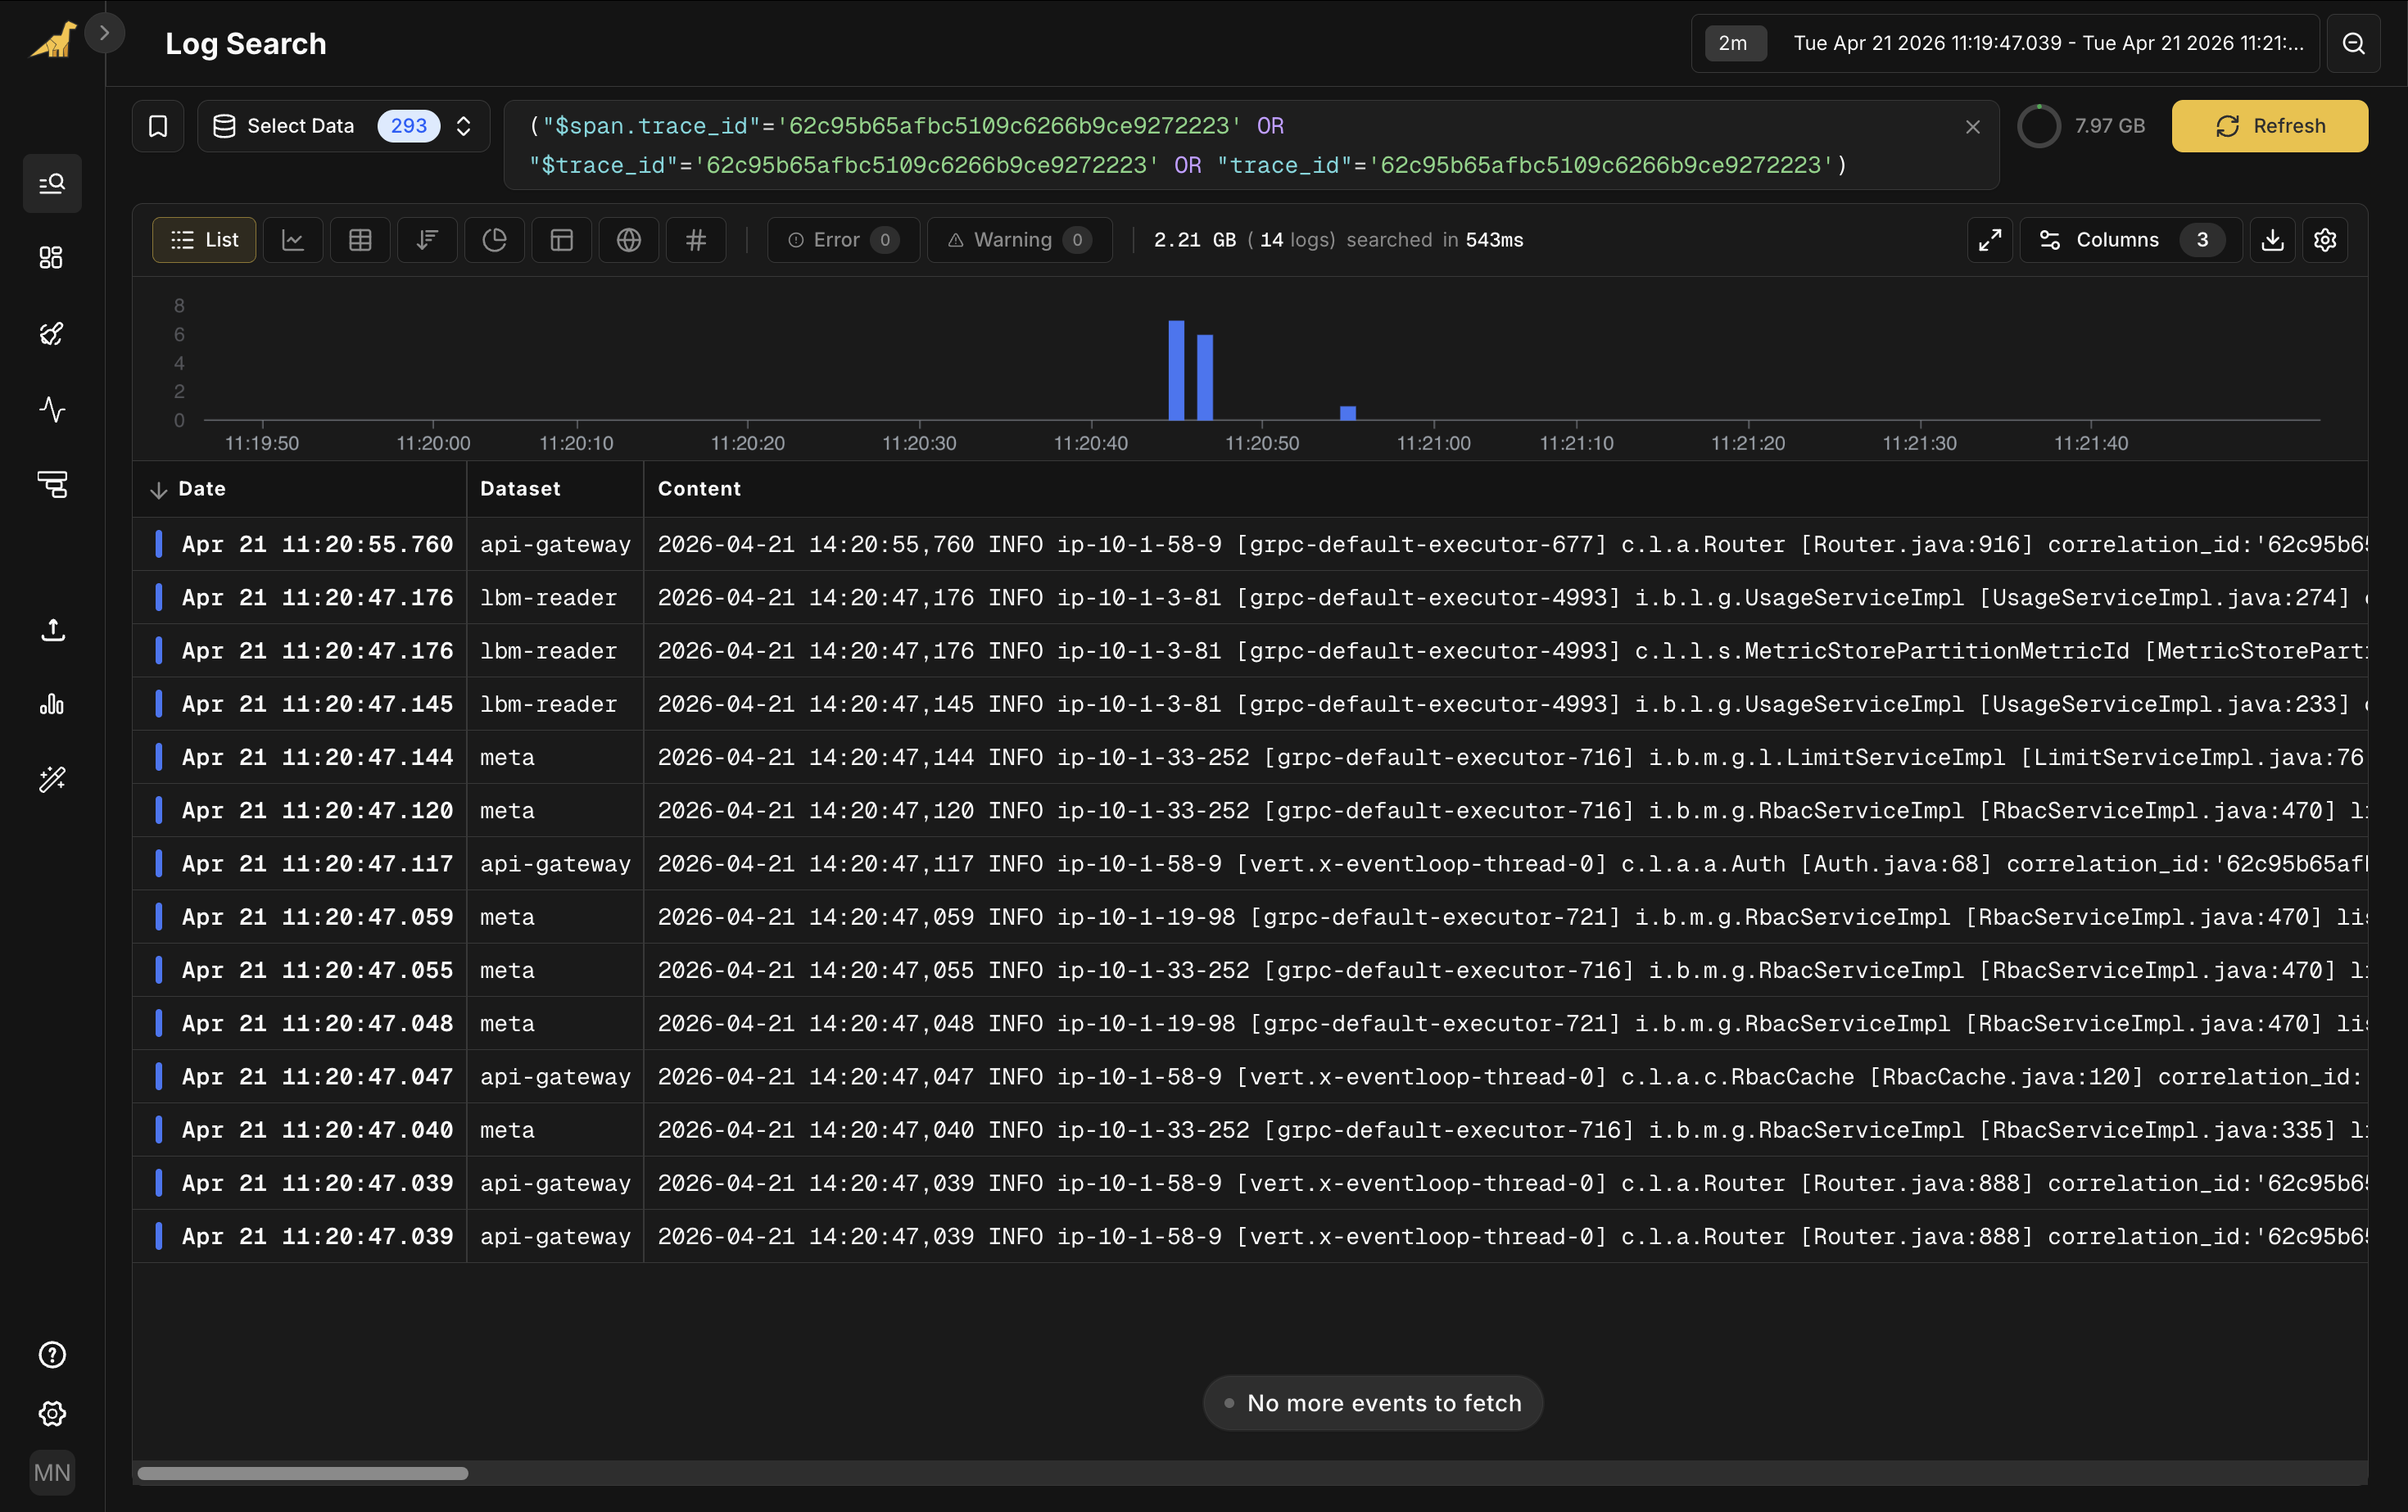The width and height of the screenshot is (2408, 1512).
Task: Click the Refresh button
Action: click(2269, 126)
